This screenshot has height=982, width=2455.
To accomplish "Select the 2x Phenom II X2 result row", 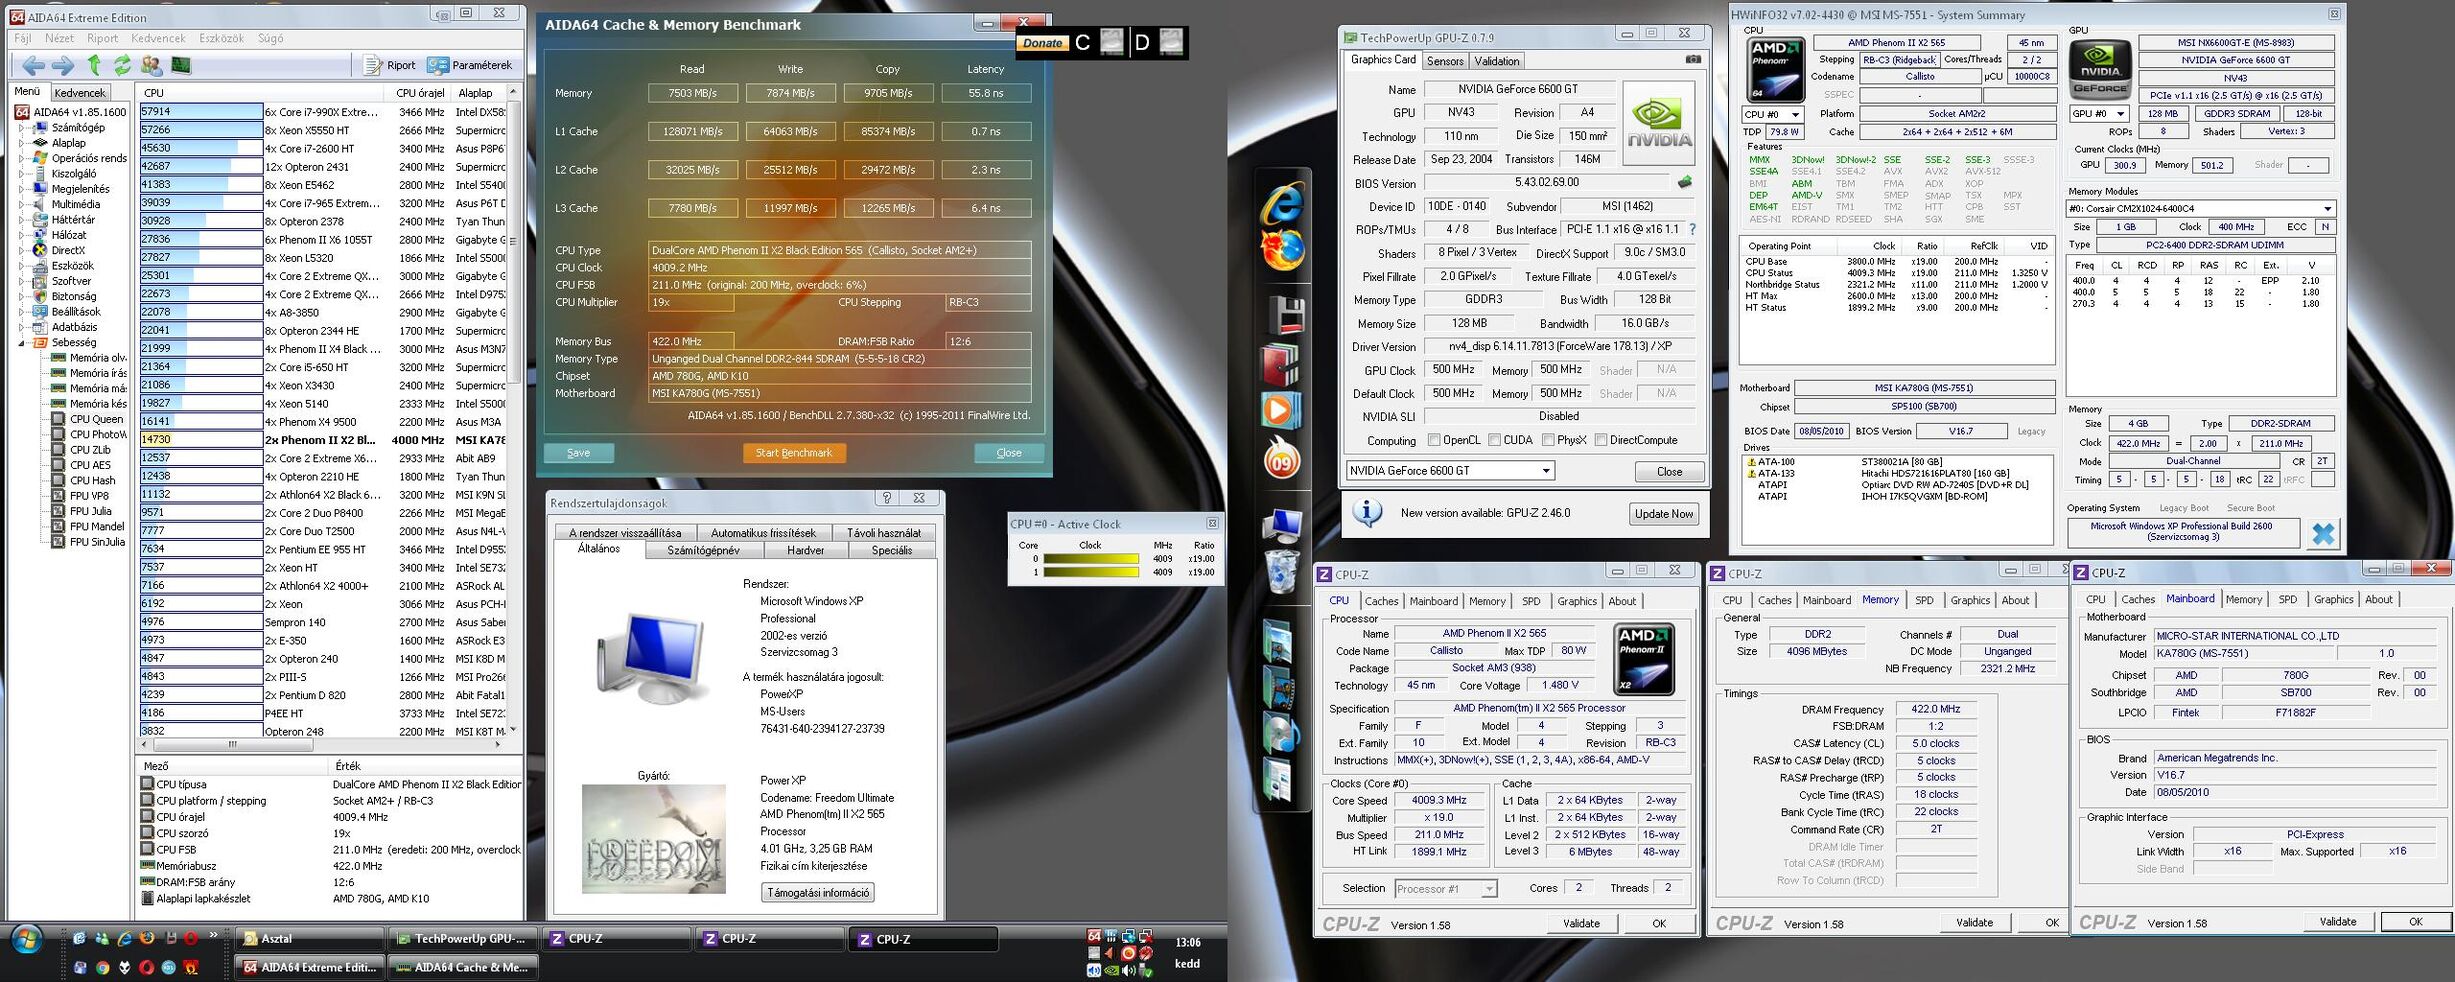I will (323, 440).
